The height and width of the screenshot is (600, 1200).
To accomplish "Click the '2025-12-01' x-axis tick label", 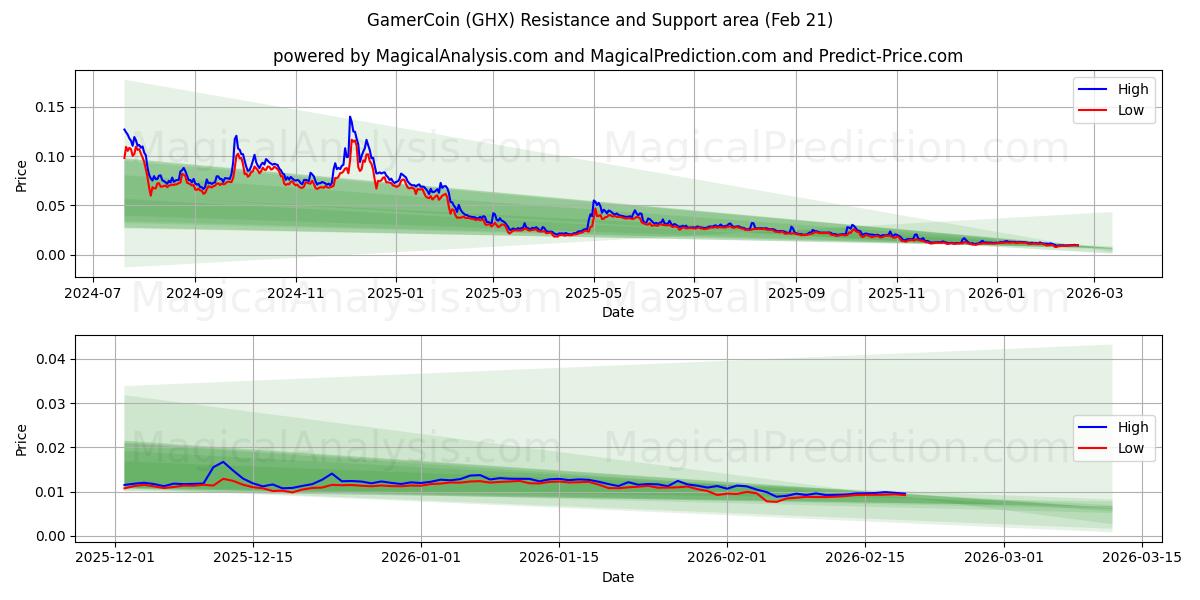I will 116,558.
